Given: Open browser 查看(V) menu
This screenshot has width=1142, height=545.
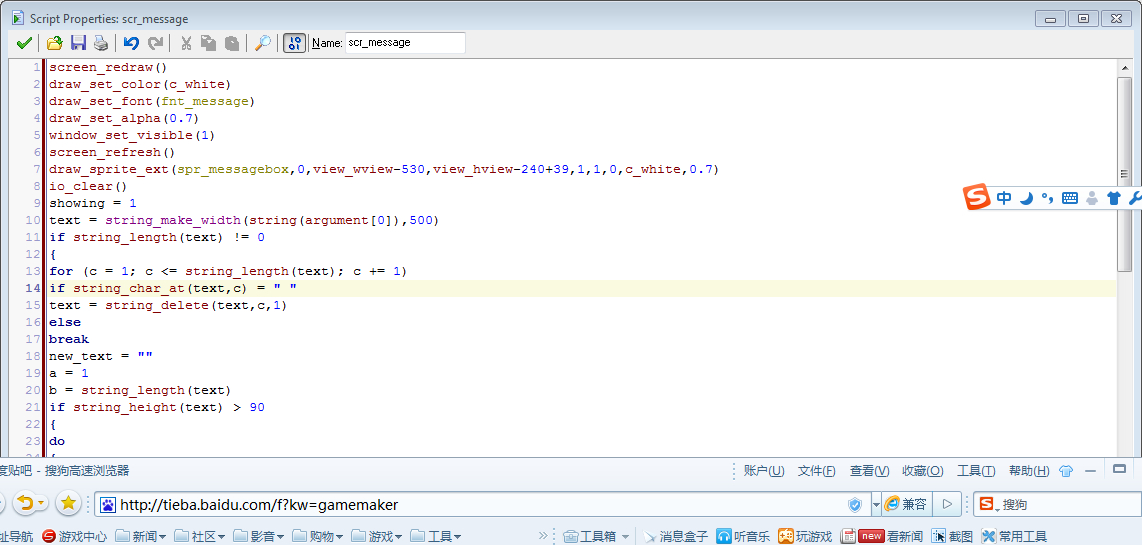Looking at the screenshot, I should coord(870,471).
